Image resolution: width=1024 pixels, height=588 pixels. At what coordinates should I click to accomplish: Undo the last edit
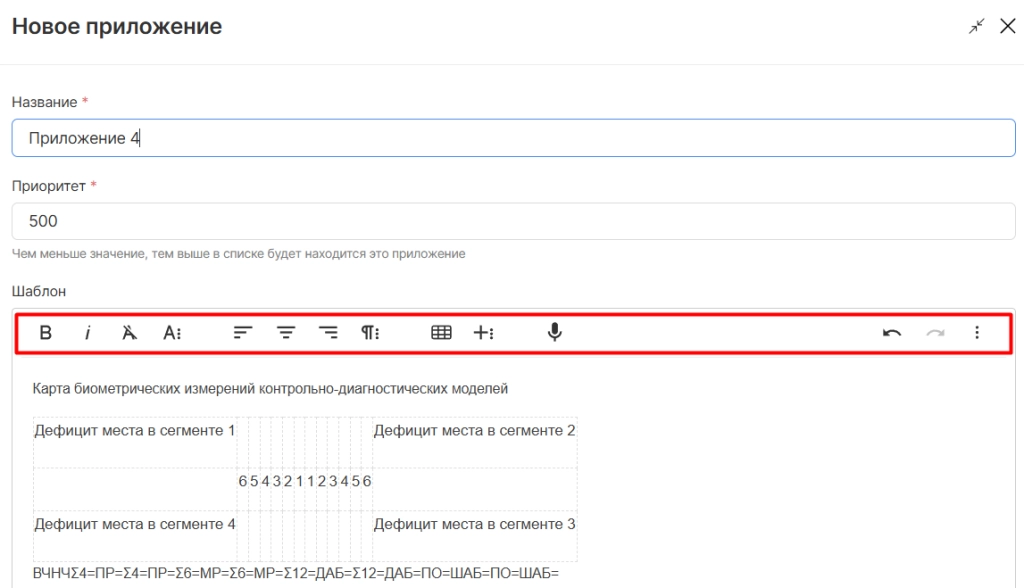click(x=892, y=333)
